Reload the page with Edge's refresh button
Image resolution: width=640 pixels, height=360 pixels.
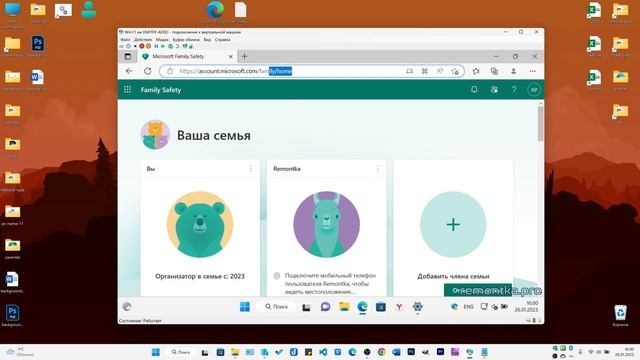click(147, 71)
